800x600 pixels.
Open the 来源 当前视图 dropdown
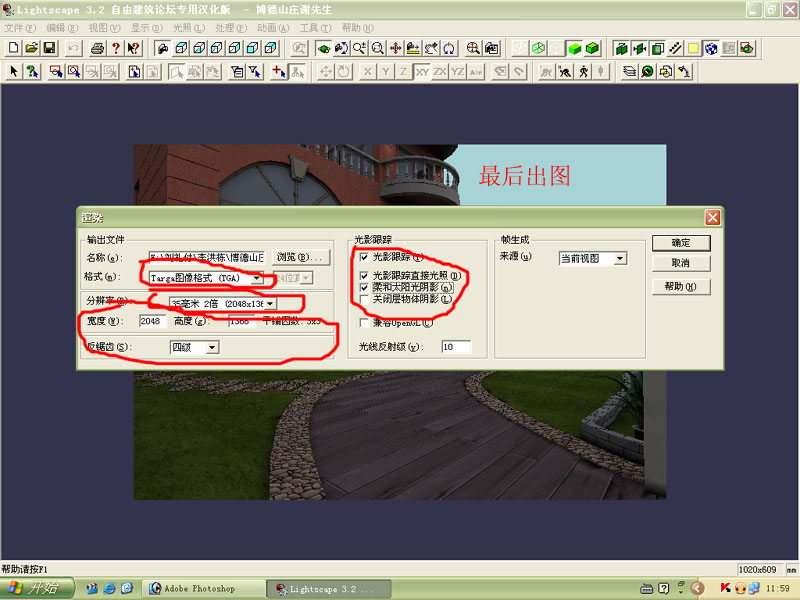click(620, 259)
